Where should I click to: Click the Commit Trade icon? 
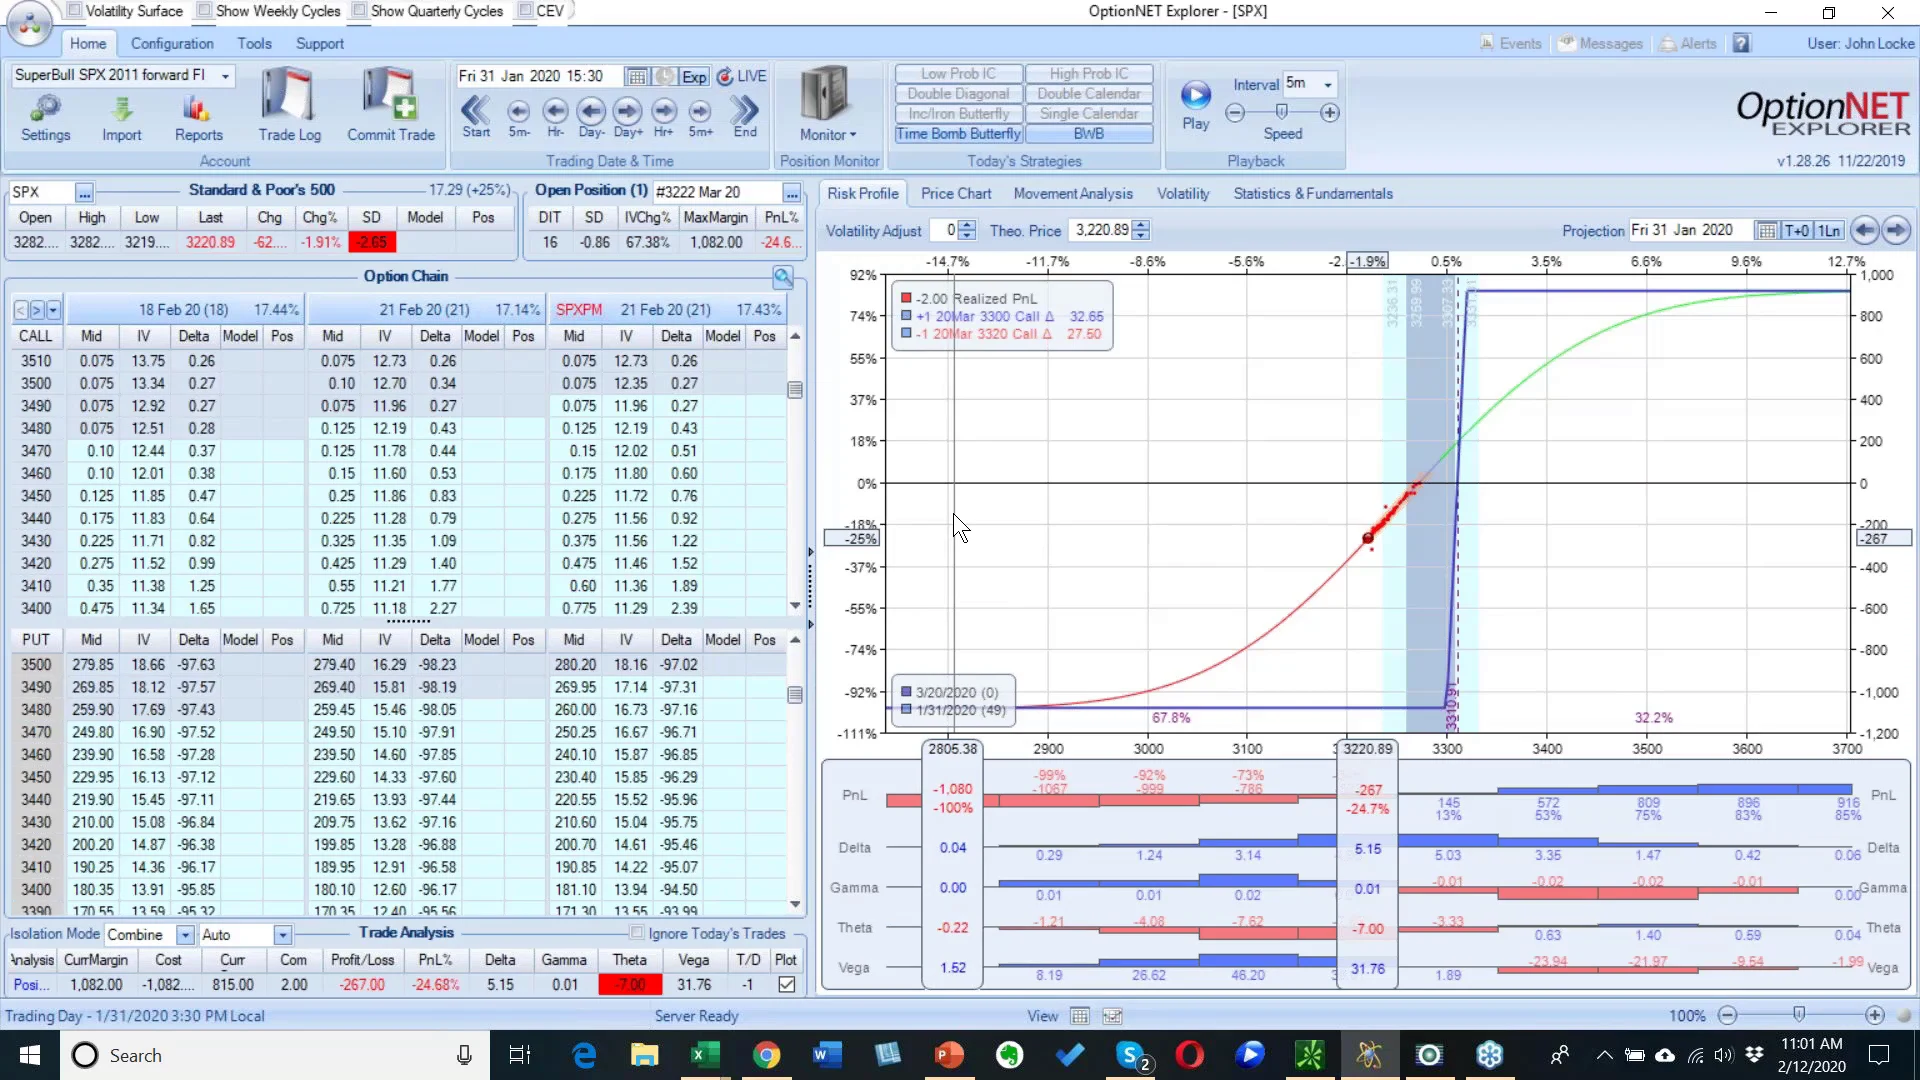pyautogui.click(x=390, y=105)
